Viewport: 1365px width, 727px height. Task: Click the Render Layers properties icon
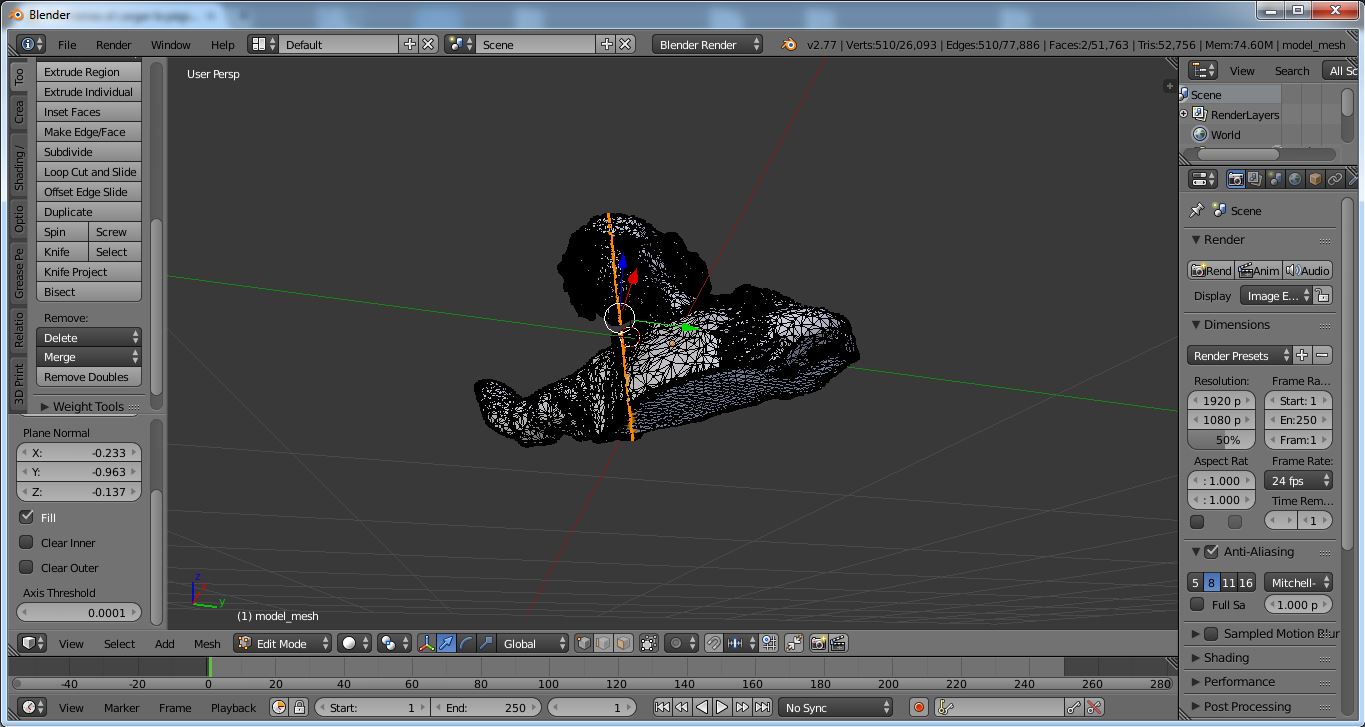click(x=1255, y=179)
